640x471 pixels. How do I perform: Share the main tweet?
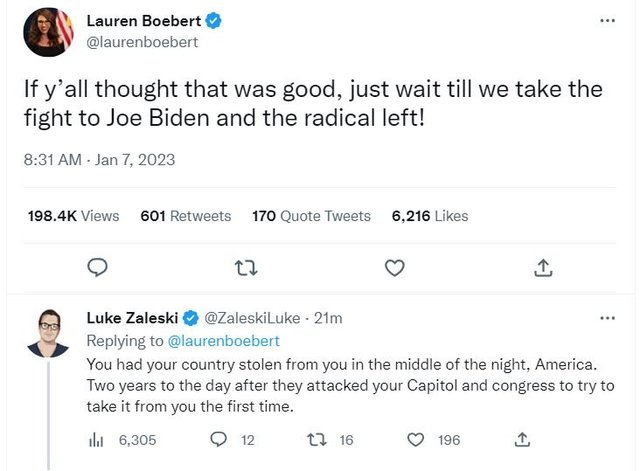tap(543, 268)
